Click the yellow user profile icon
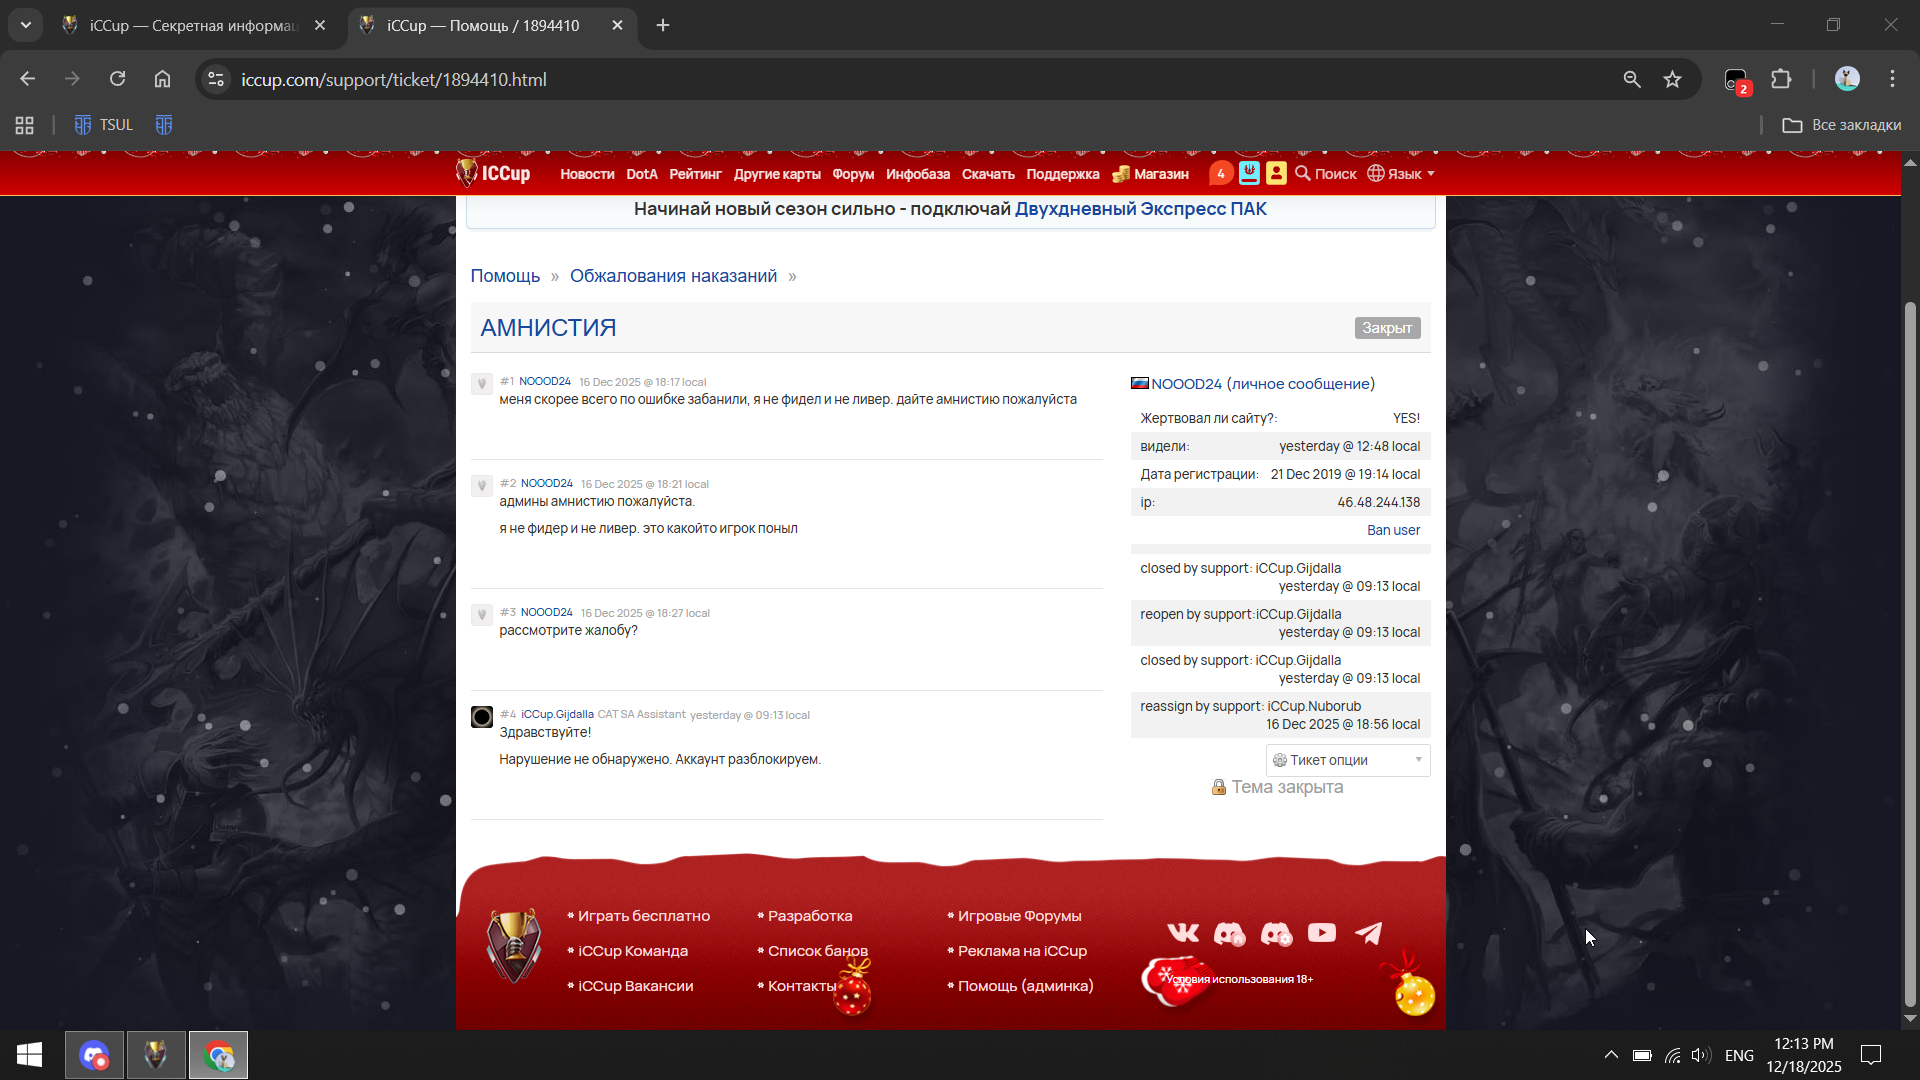The image size is (1920, 1080). coord(1276,174)
